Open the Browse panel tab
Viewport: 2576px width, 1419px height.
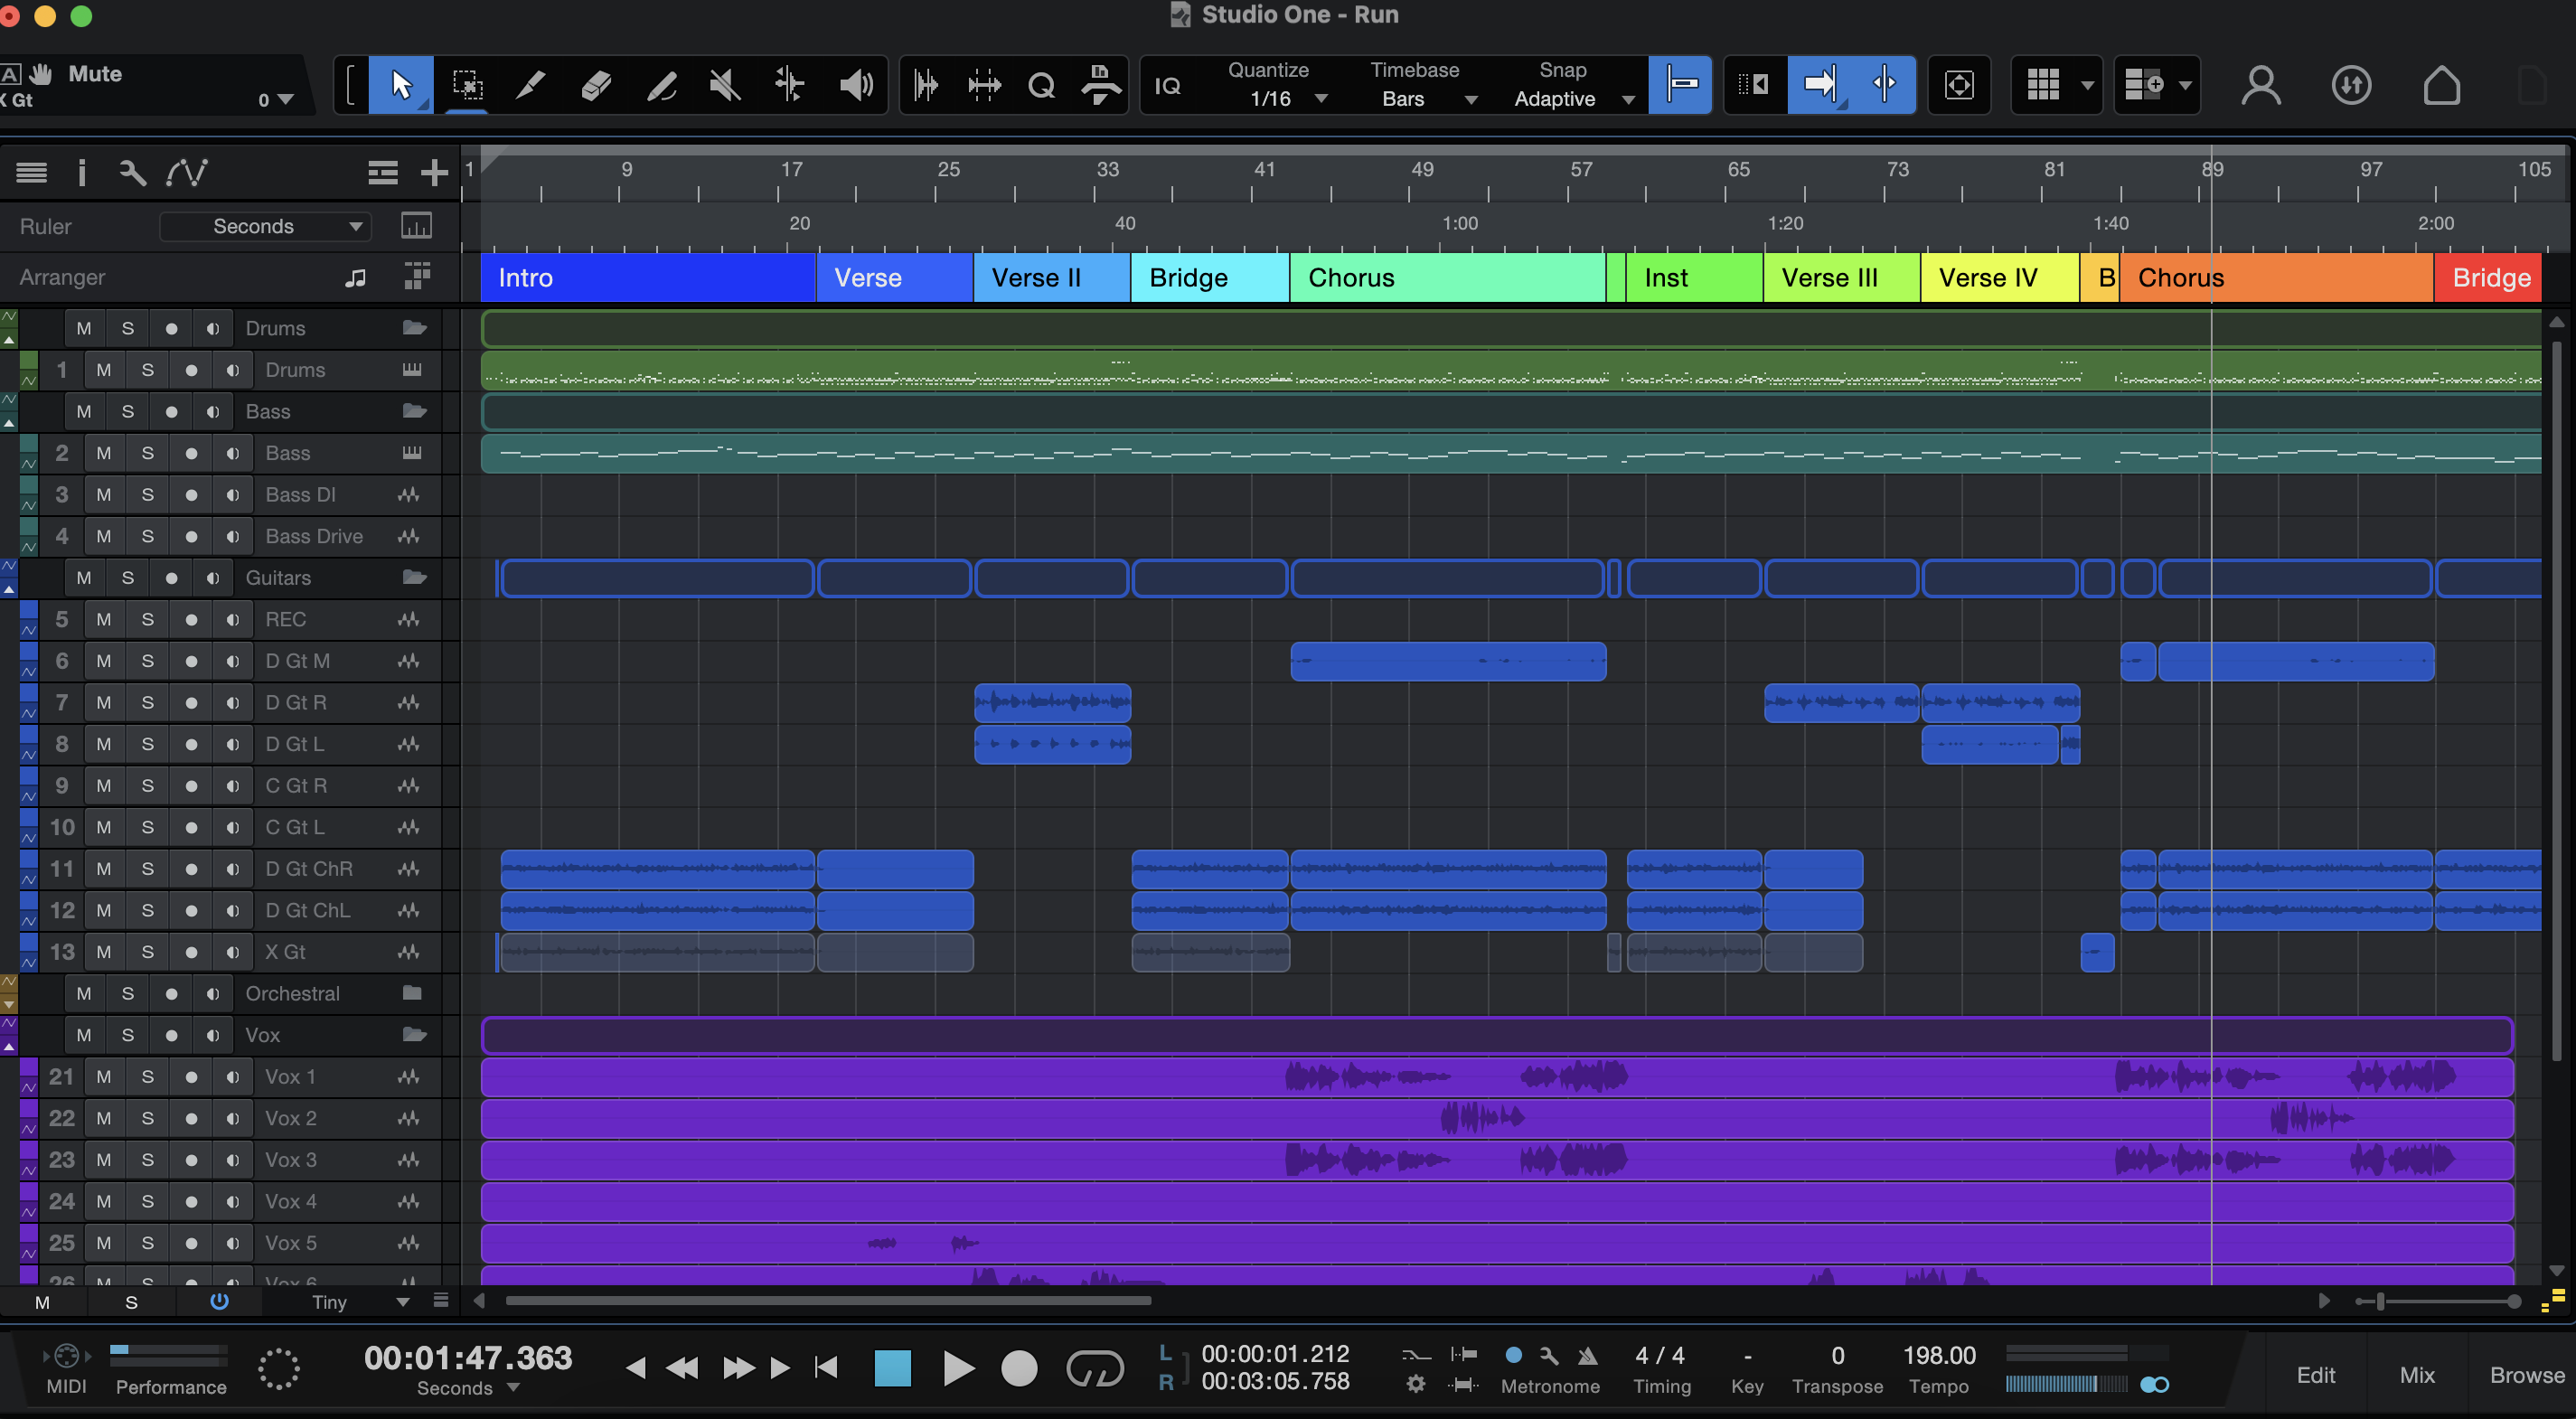coord(2526,1375)
